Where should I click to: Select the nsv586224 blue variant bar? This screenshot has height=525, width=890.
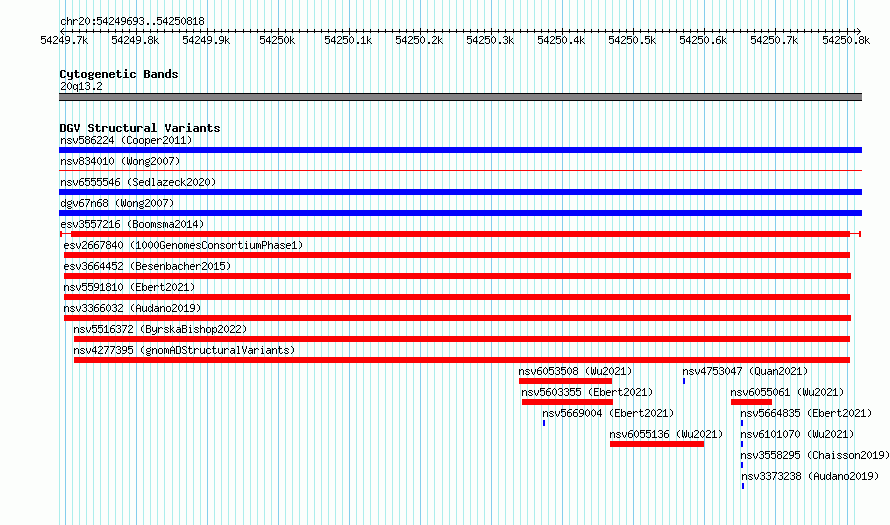tap(460, 150)
